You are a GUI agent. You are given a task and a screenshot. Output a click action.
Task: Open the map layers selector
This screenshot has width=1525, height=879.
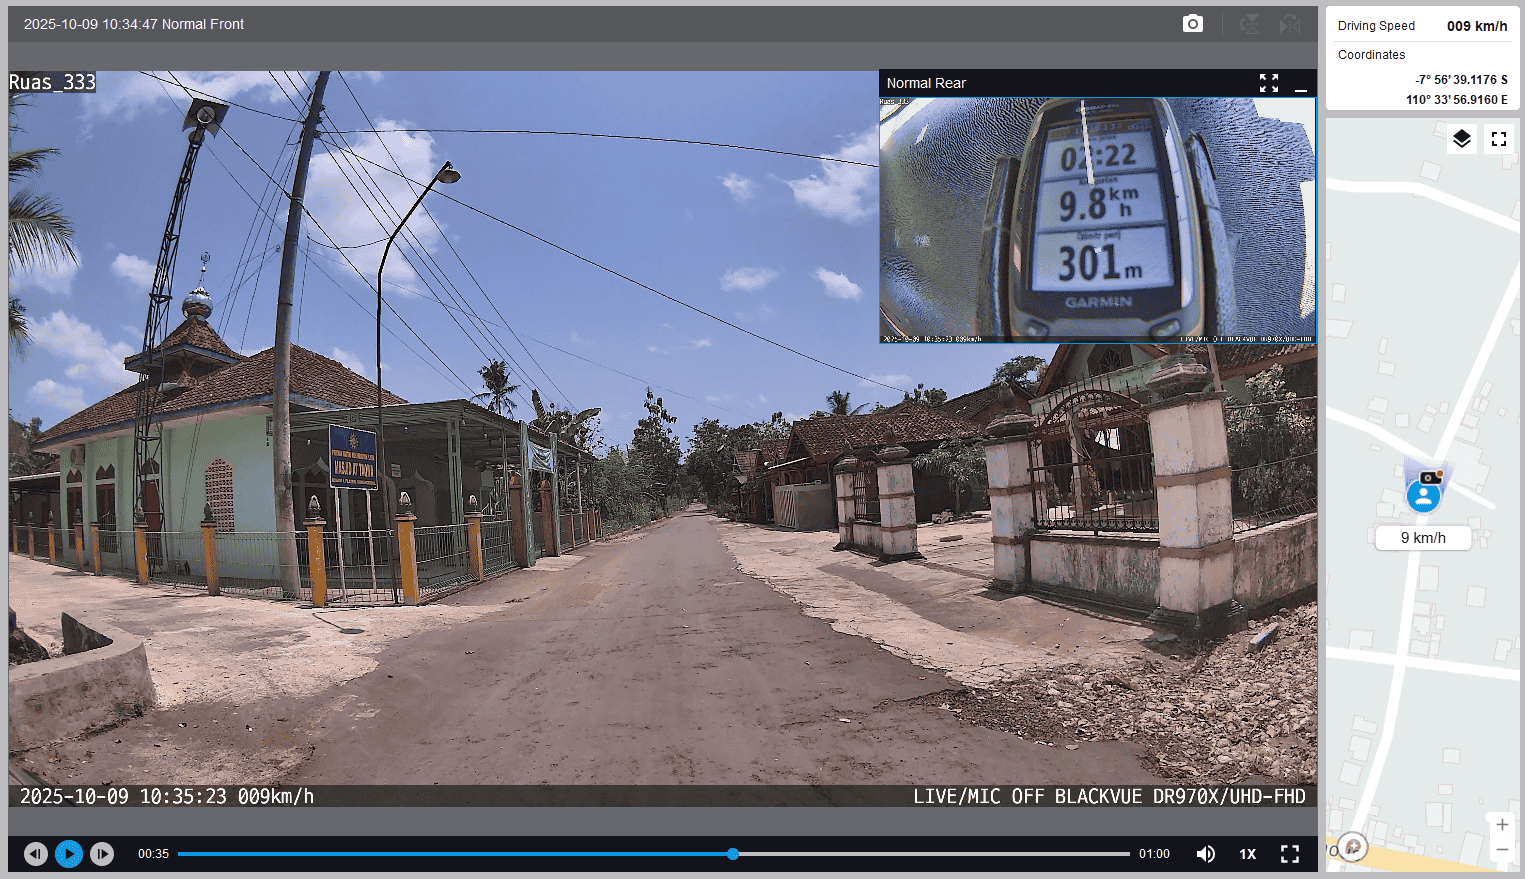(1461, 139)
